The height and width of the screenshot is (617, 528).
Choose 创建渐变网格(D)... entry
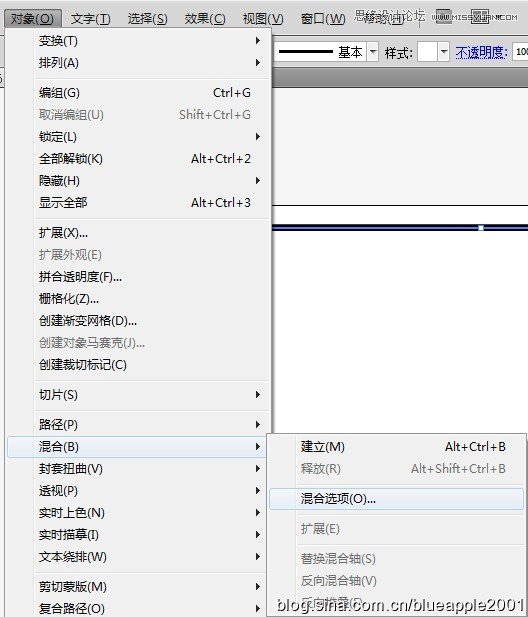151,321
